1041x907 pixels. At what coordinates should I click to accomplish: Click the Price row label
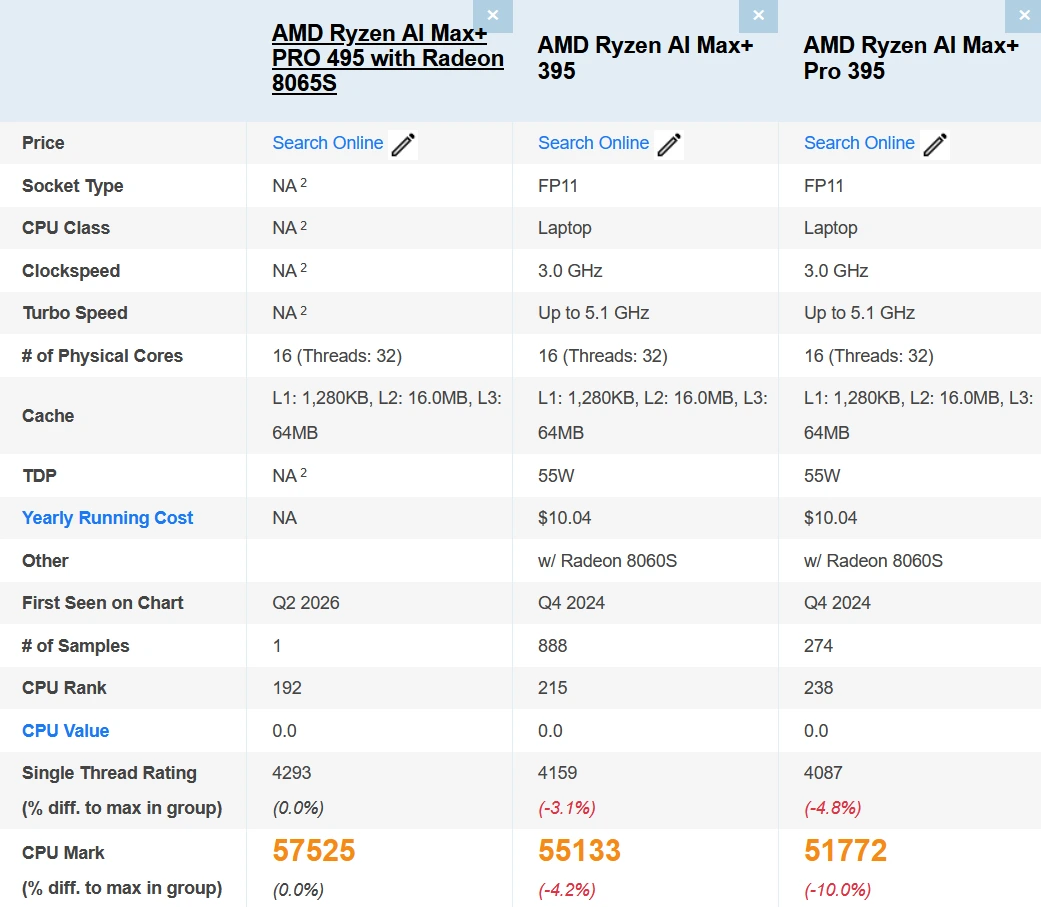pyautogui.click(x=43, y=143)
